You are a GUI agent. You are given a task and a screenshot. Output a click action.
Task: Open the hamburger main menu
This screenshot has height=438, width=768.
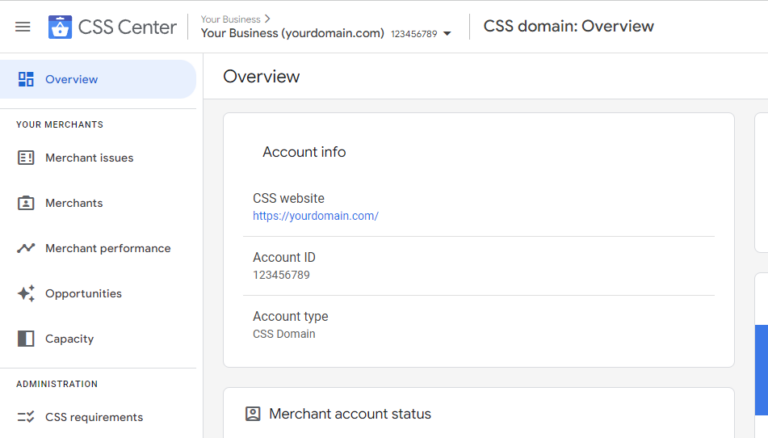click(x=23, y=26)
